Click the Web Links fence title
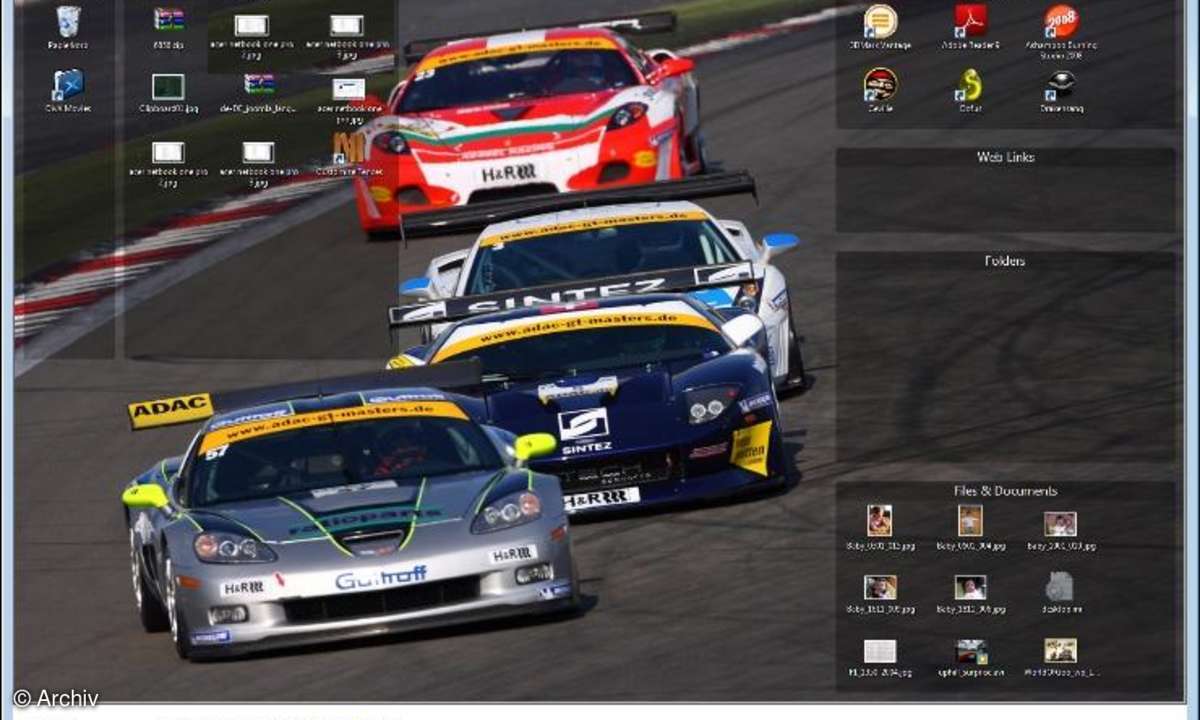This screenshot has height=720, width=1200. 1006,157
